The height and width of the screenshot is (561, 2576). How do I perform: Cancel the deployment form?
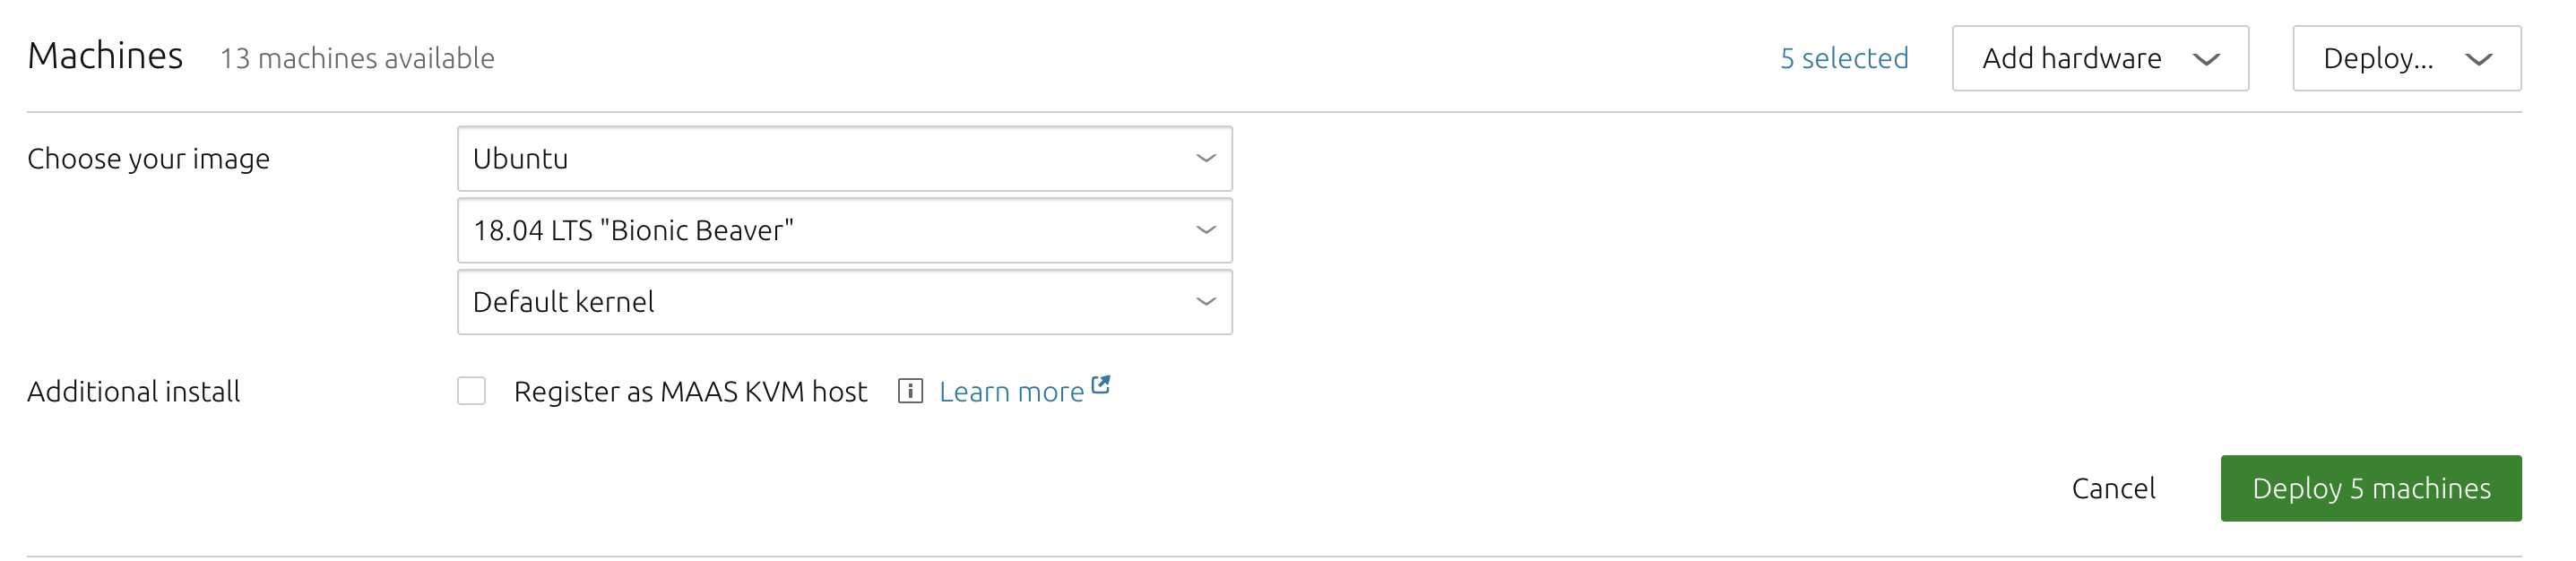click(x=2113, y=488)
